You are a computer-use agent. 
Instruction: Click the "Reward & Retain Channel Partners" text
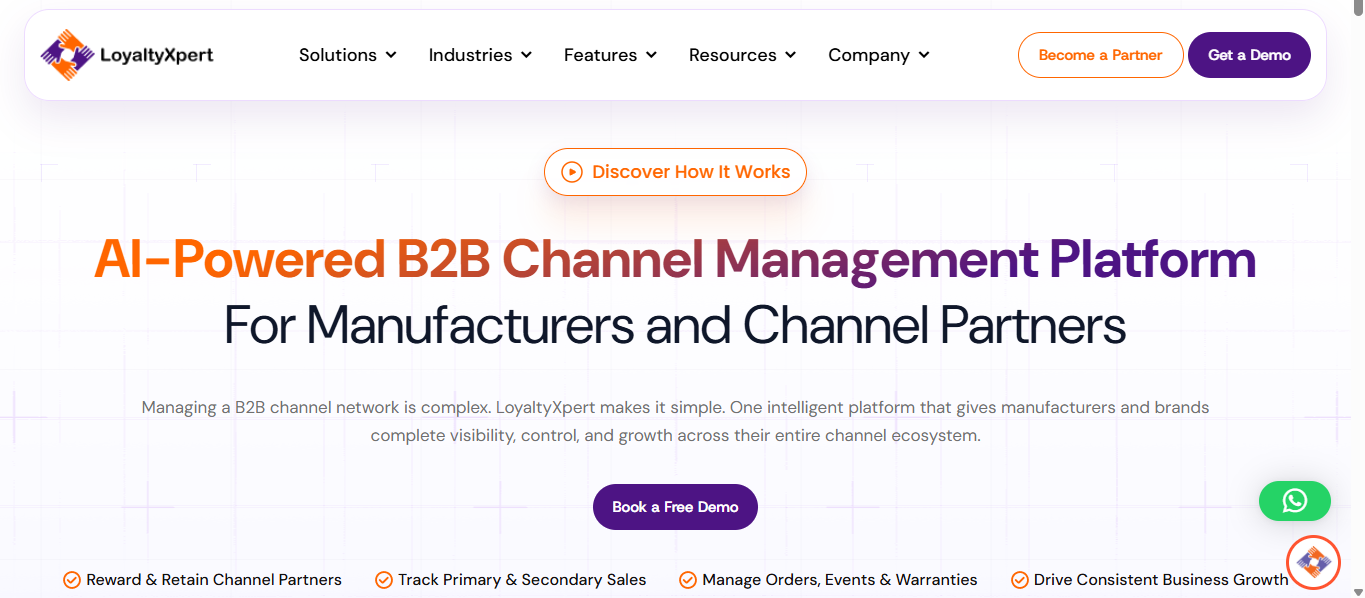tap(214, 580)
